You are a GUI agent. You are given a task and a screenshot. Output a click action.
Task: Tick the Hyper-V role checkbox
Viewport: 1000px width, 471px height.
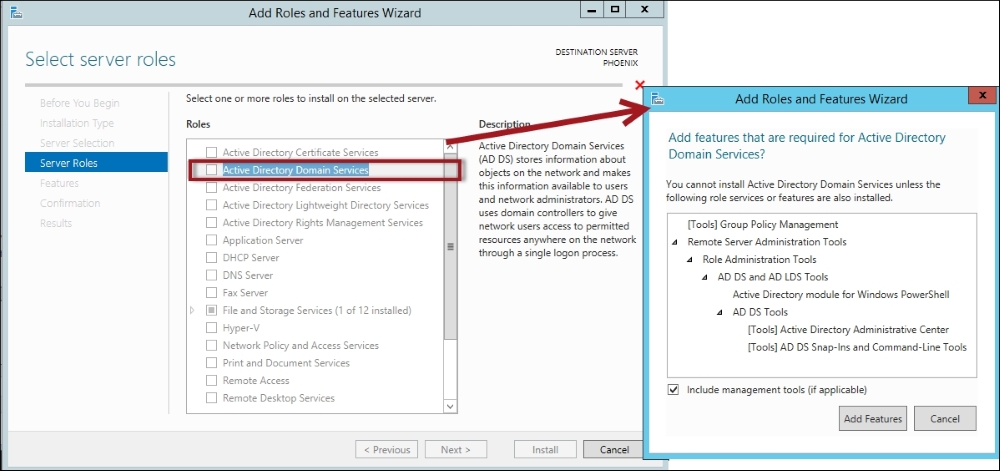(x=211, y=328)
